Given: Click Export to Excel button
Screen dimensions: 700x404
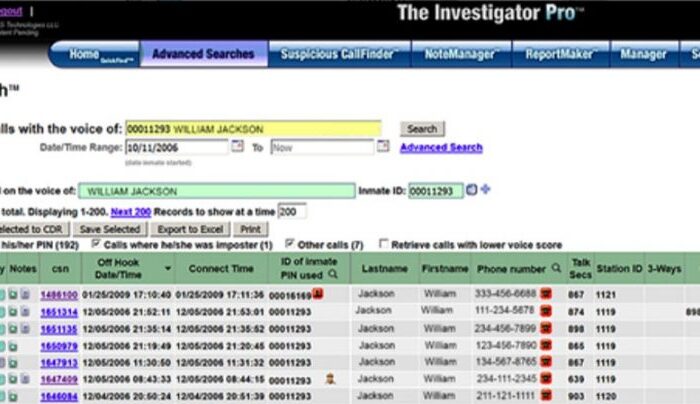Looking at the screenshot, I should tap(190, 229).
